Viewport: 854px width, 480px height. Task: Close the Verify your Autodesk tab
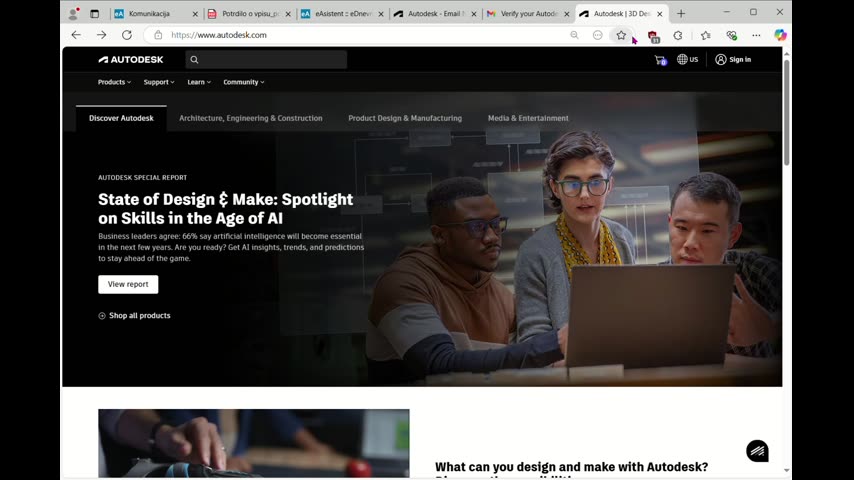click(567, 14)
